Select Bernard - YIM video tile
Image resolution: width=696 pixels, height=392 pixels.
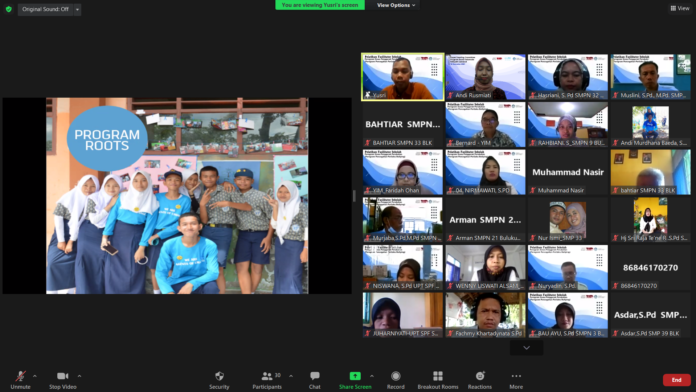[485, 124]
